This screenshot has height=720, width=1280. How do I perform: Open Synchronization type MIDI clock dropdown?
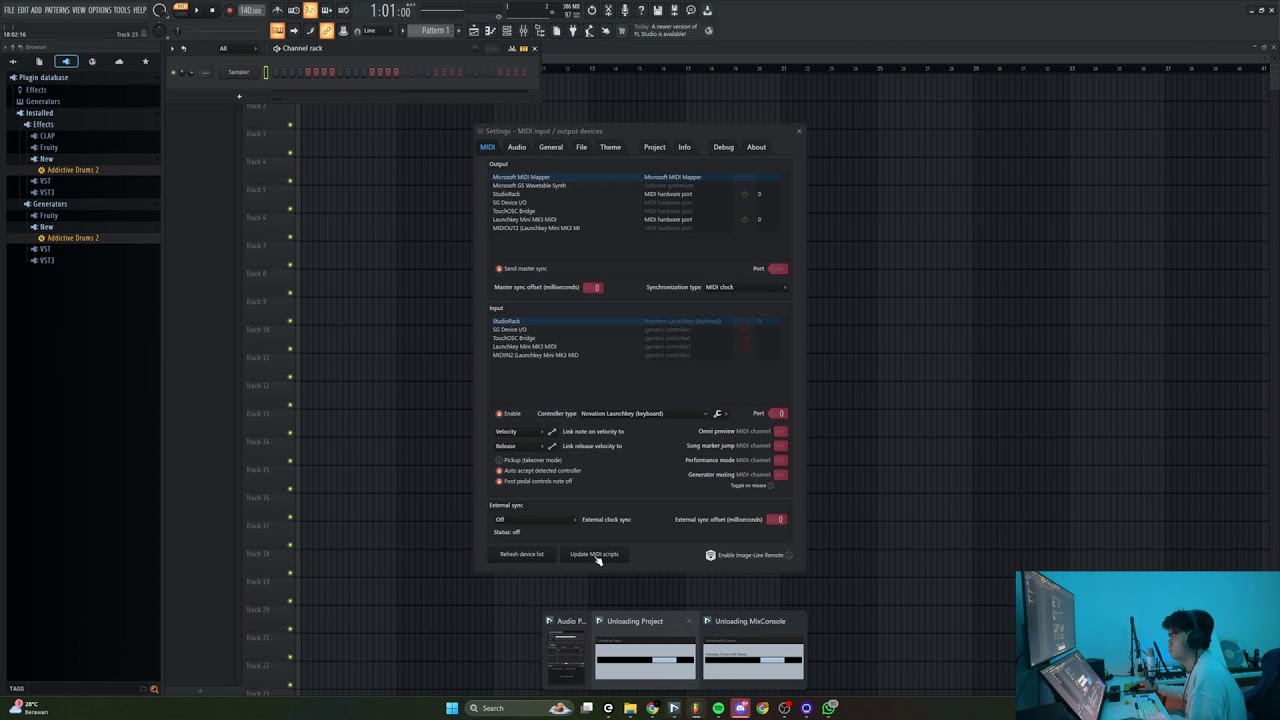(x=746, y=287)
